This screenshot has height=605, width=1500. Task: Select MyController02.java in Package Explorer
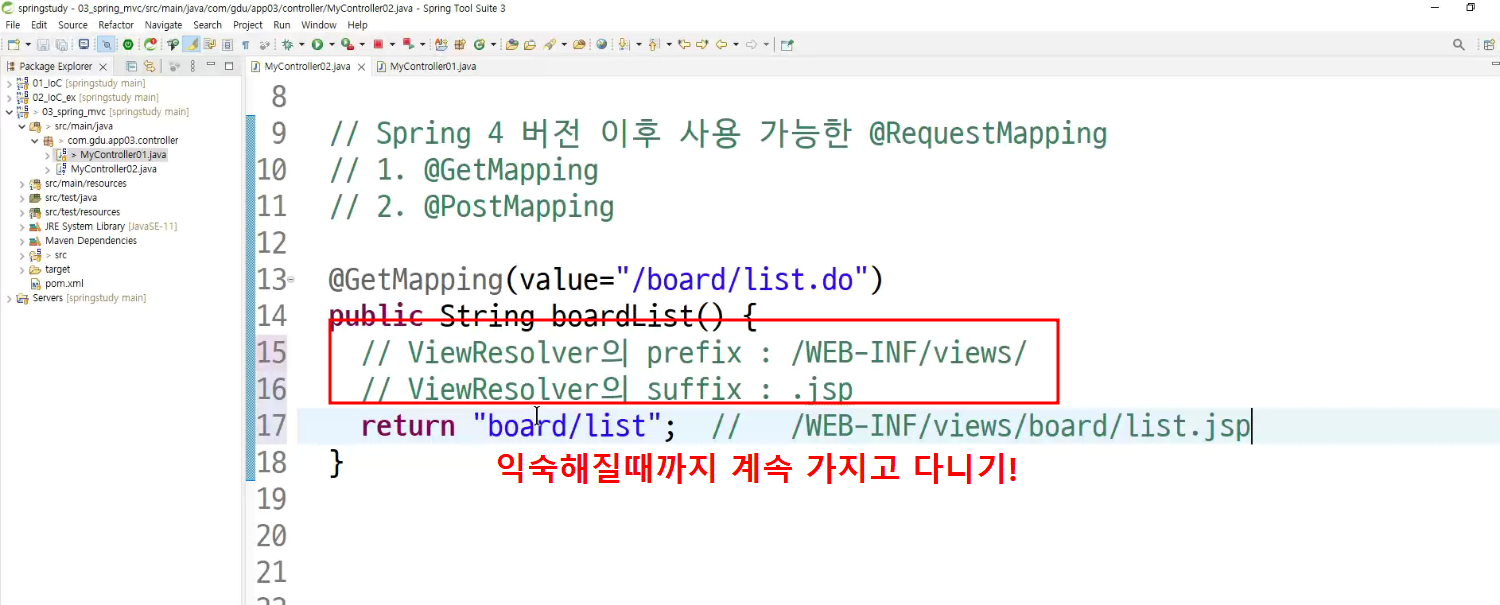[113, 169]
